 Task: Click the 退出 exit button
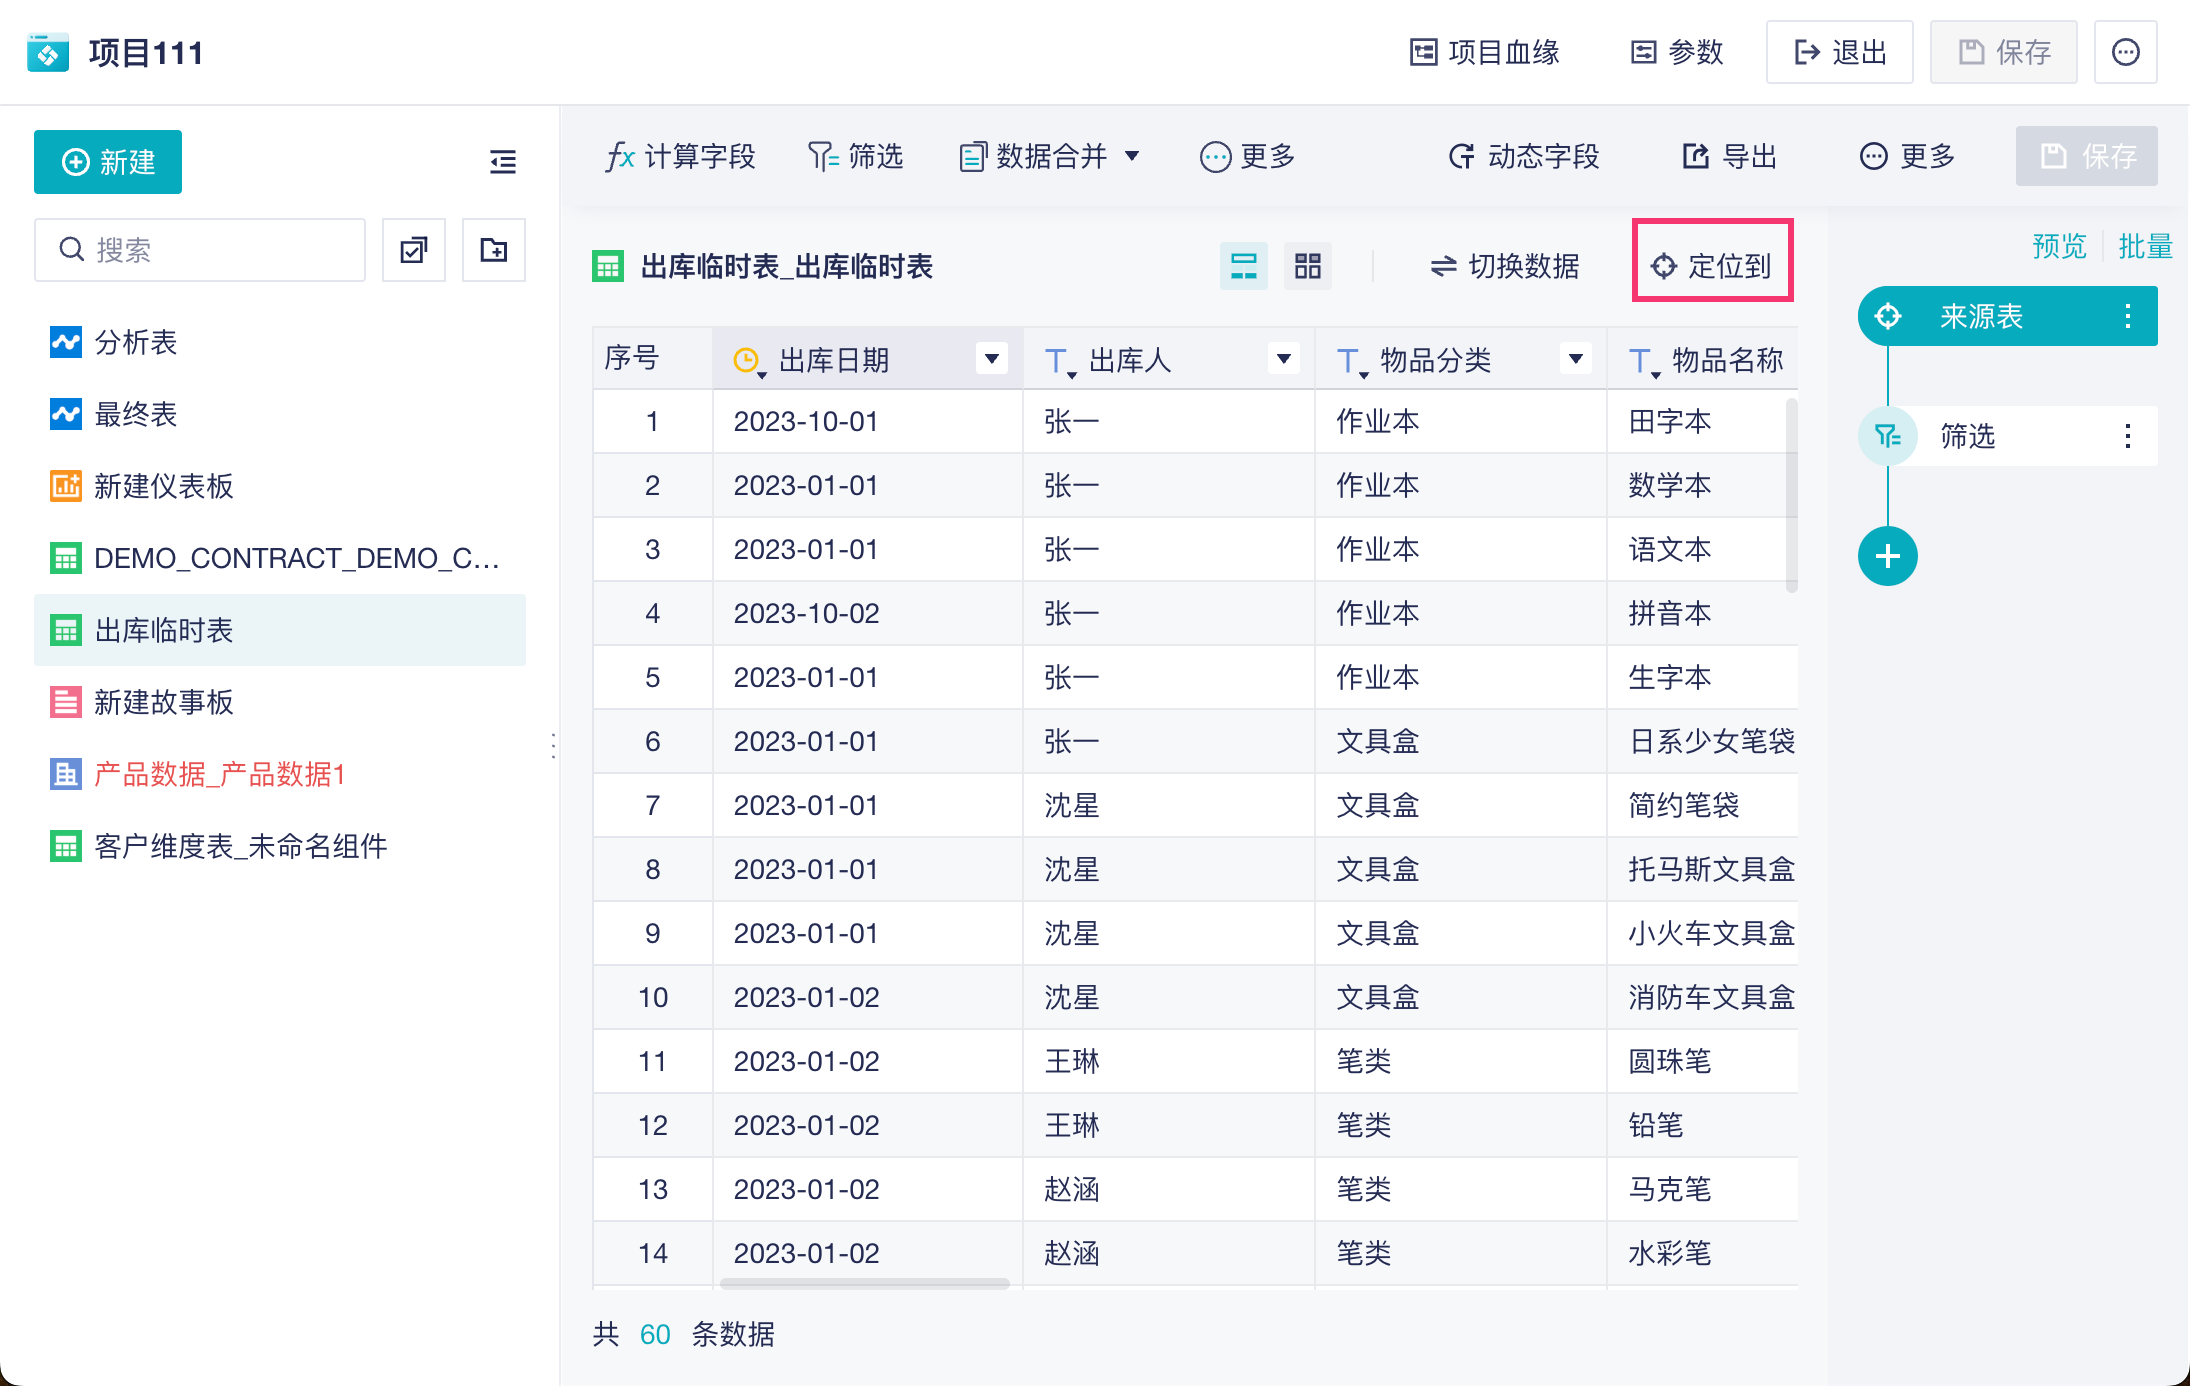pyautogui.click(x=1839, y=52)
